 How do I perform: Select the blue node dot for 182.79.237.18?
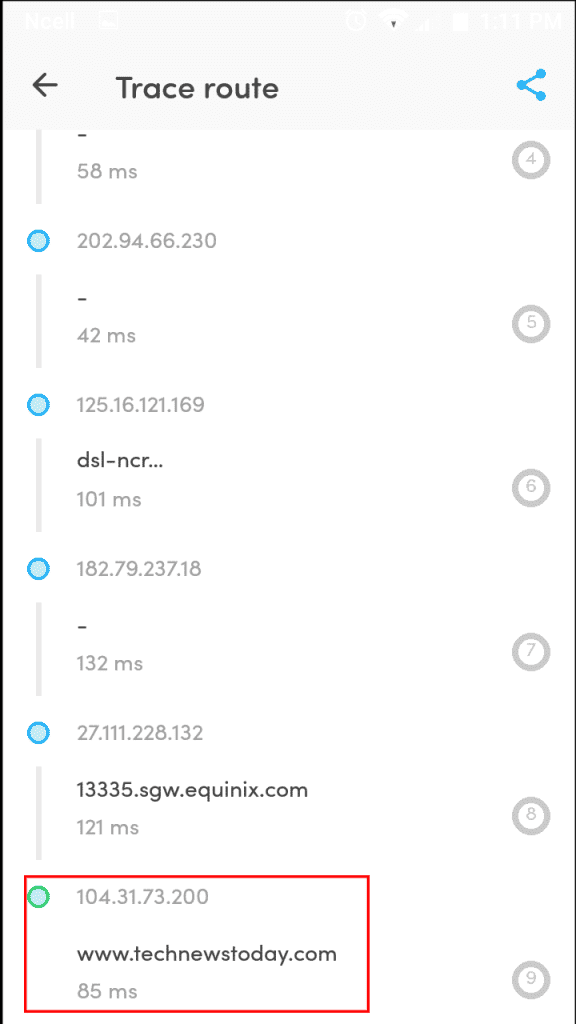[x=38, y=568]
